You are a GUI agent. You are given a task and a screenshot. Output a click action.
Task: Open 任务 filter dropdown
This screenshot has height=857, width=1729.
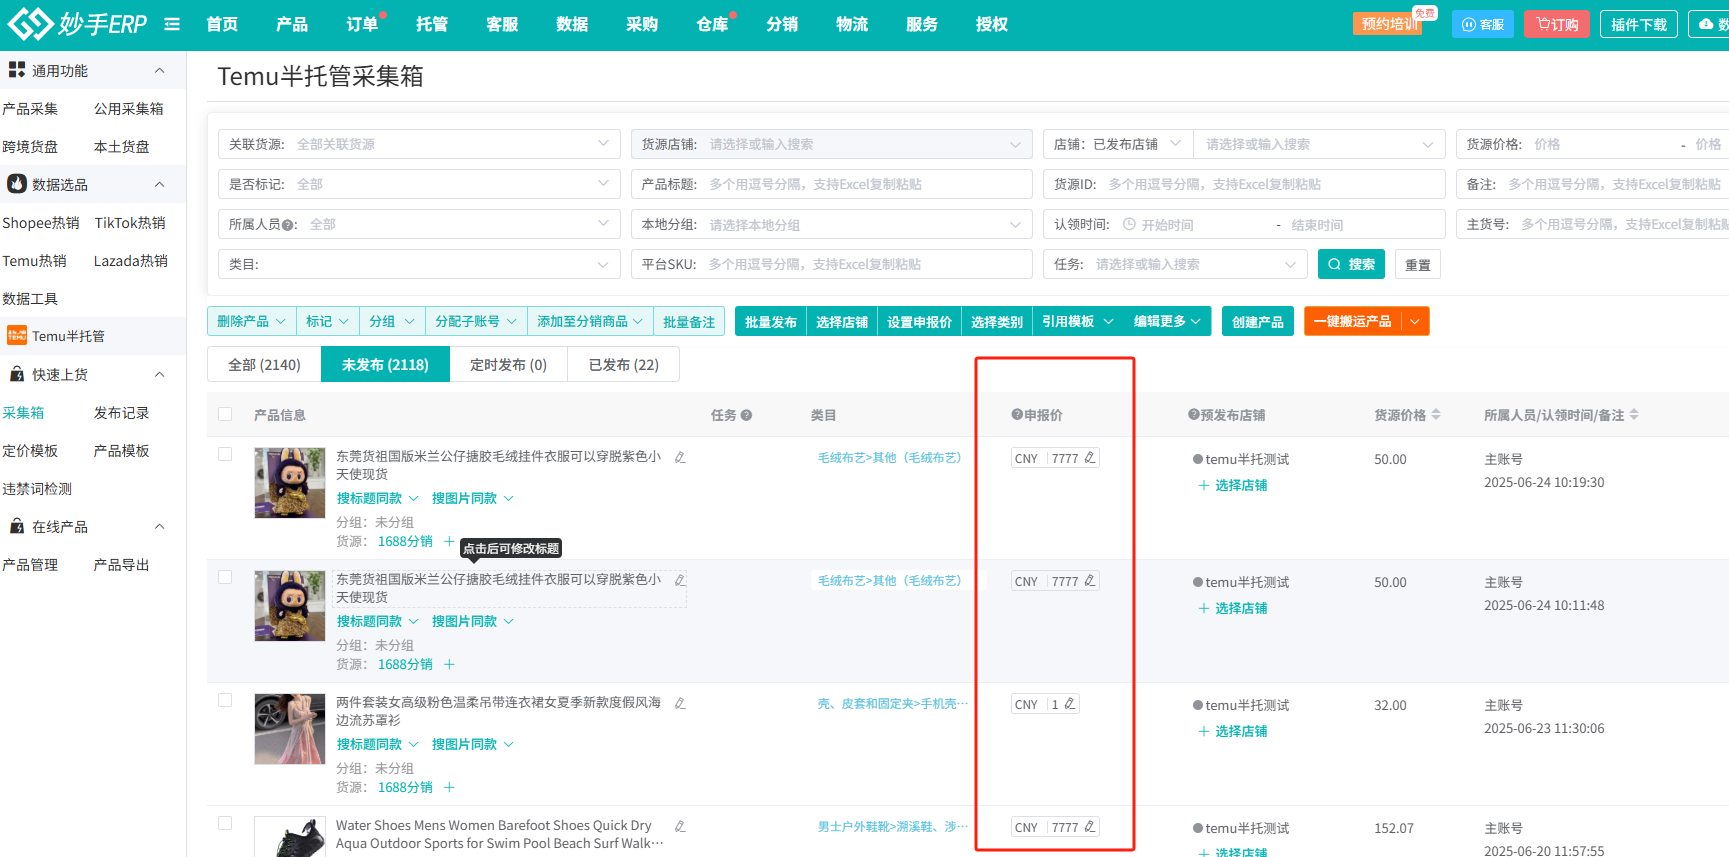tap(1175, 264)
